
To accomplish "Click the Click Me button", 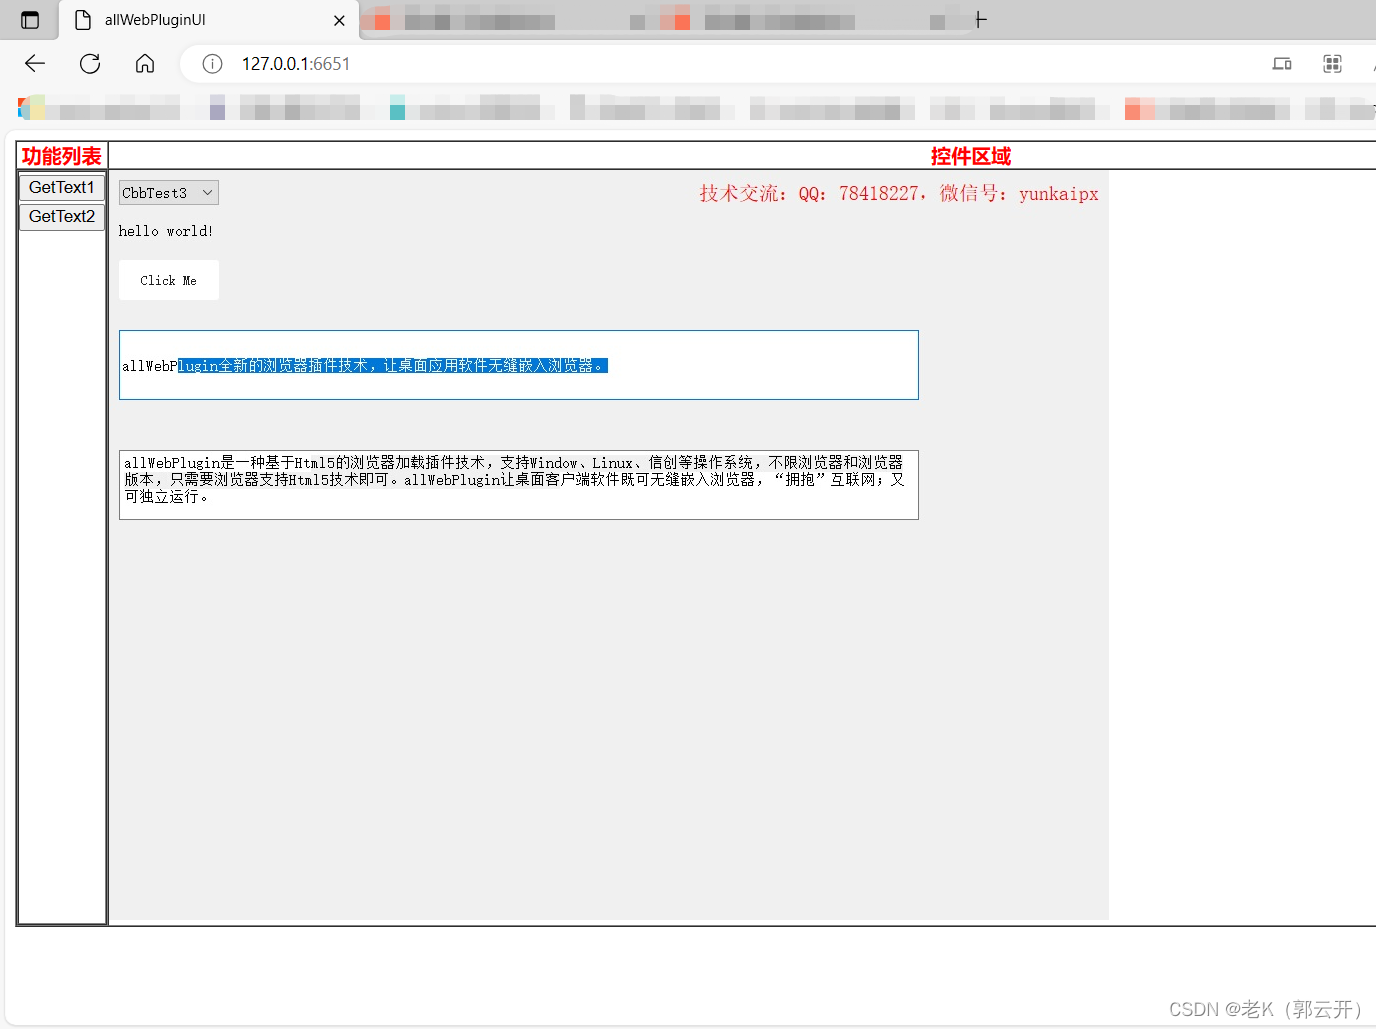I will [169, 280].
